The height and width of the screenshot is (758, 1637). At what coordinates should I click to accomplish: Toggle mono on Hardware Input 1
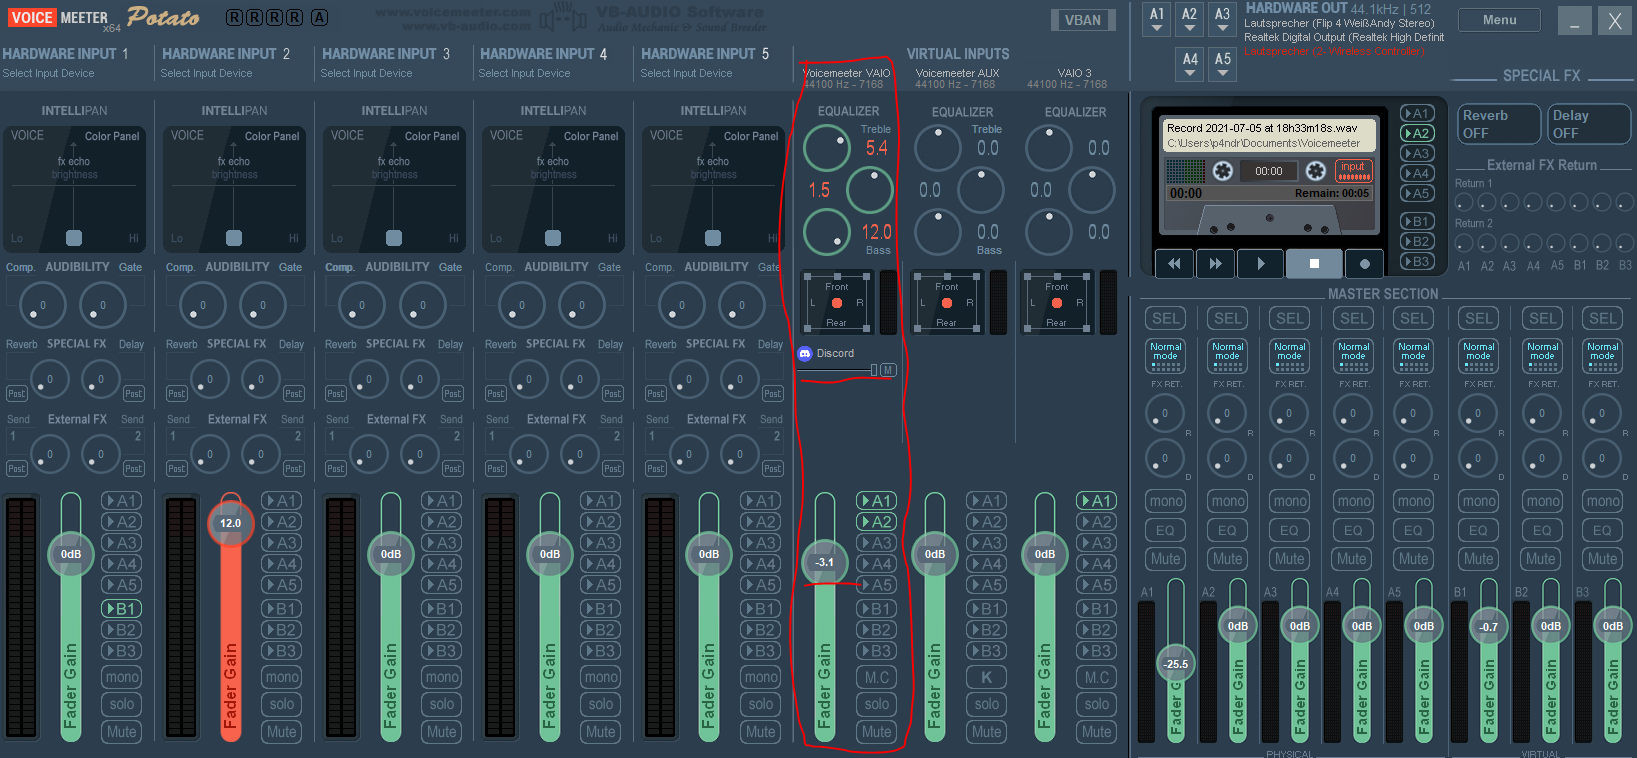(122, 677)
